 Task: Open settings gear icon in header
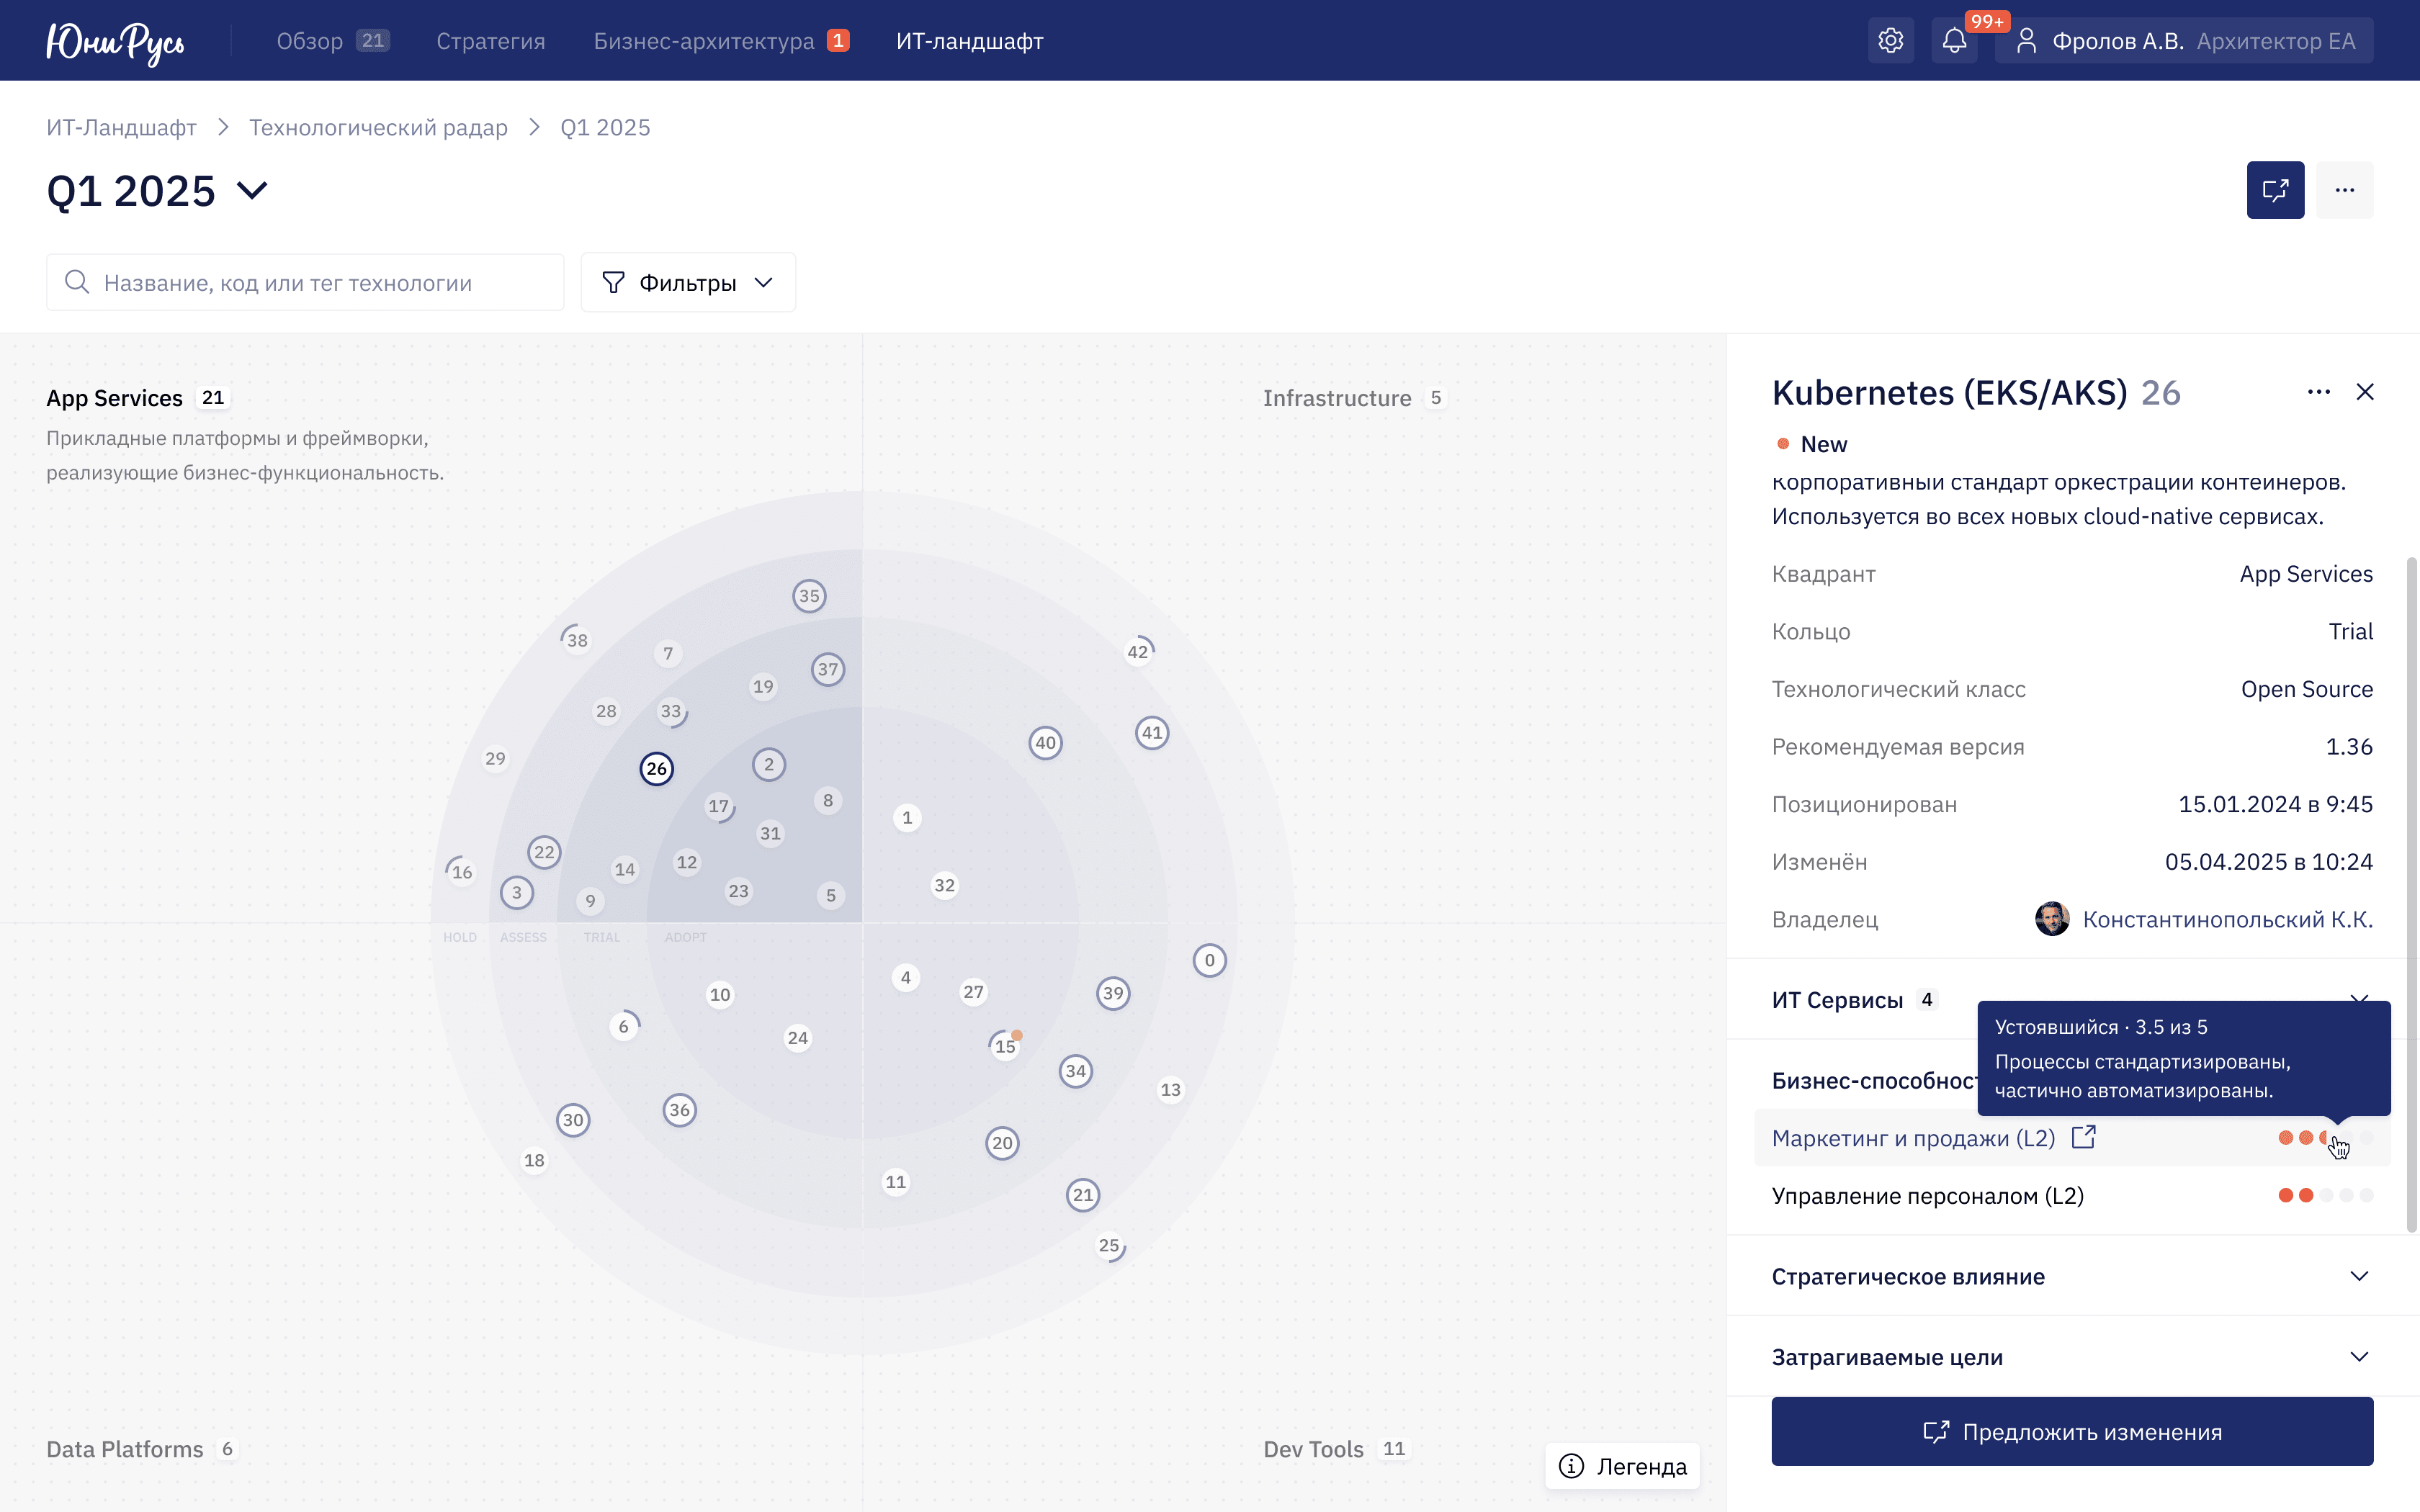(1890, 41)
